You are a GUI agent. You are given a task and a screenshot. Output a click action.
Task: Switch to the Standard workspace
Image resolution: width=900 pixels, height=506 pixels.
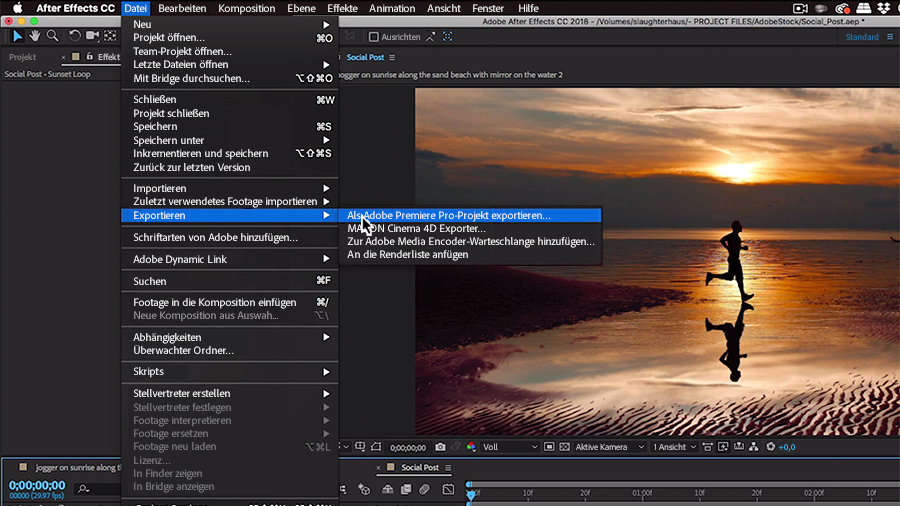pyautogui.click(x=862, y=37)
